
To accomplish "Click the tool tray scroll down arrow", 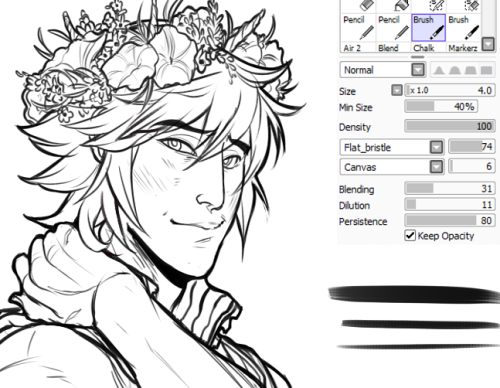I will (x=488, y=44).
